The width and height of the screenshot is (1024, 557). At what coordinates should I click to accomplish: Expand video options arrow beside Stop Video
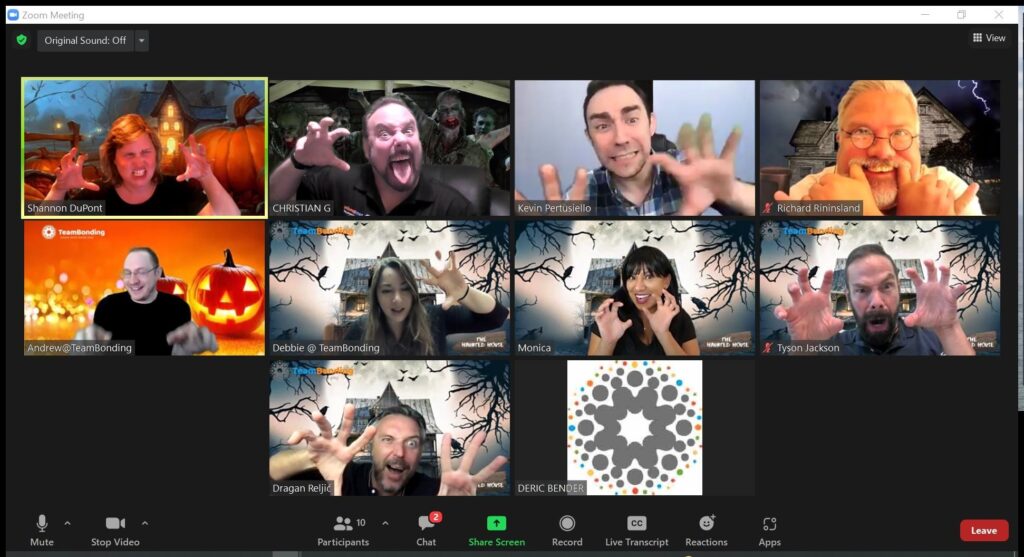point(145,523)
